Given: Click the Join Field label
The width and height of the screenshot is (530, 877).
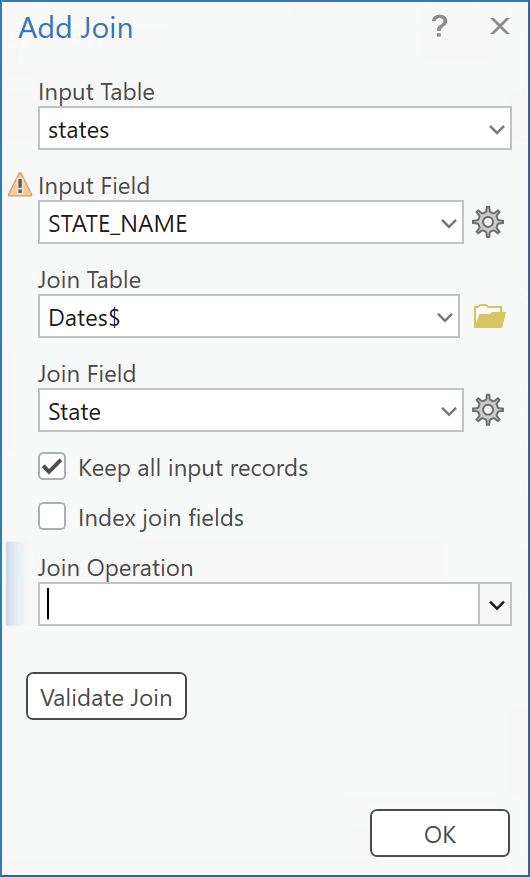Looking at the screenshot, I should click(87, 374).
